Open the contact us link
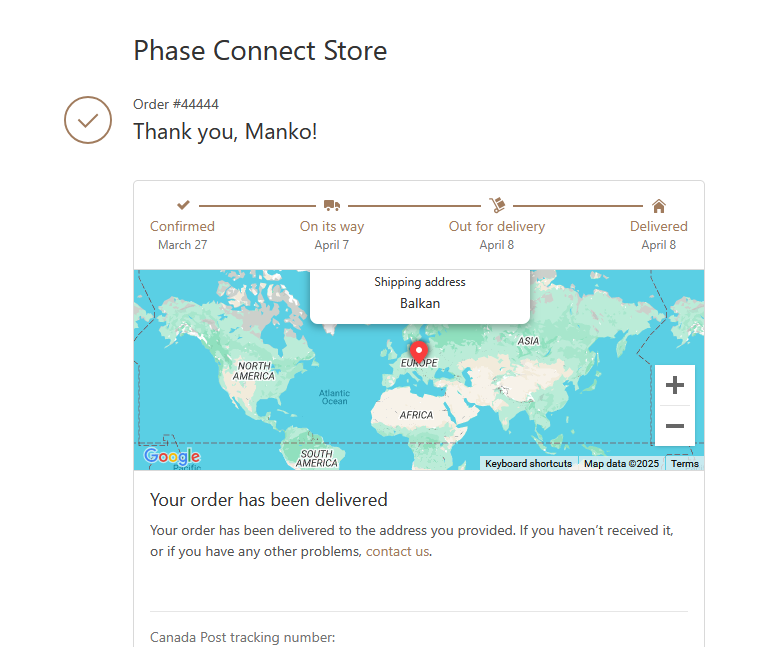This screenshot has width=757, height=647. click(x=397, y=551)
